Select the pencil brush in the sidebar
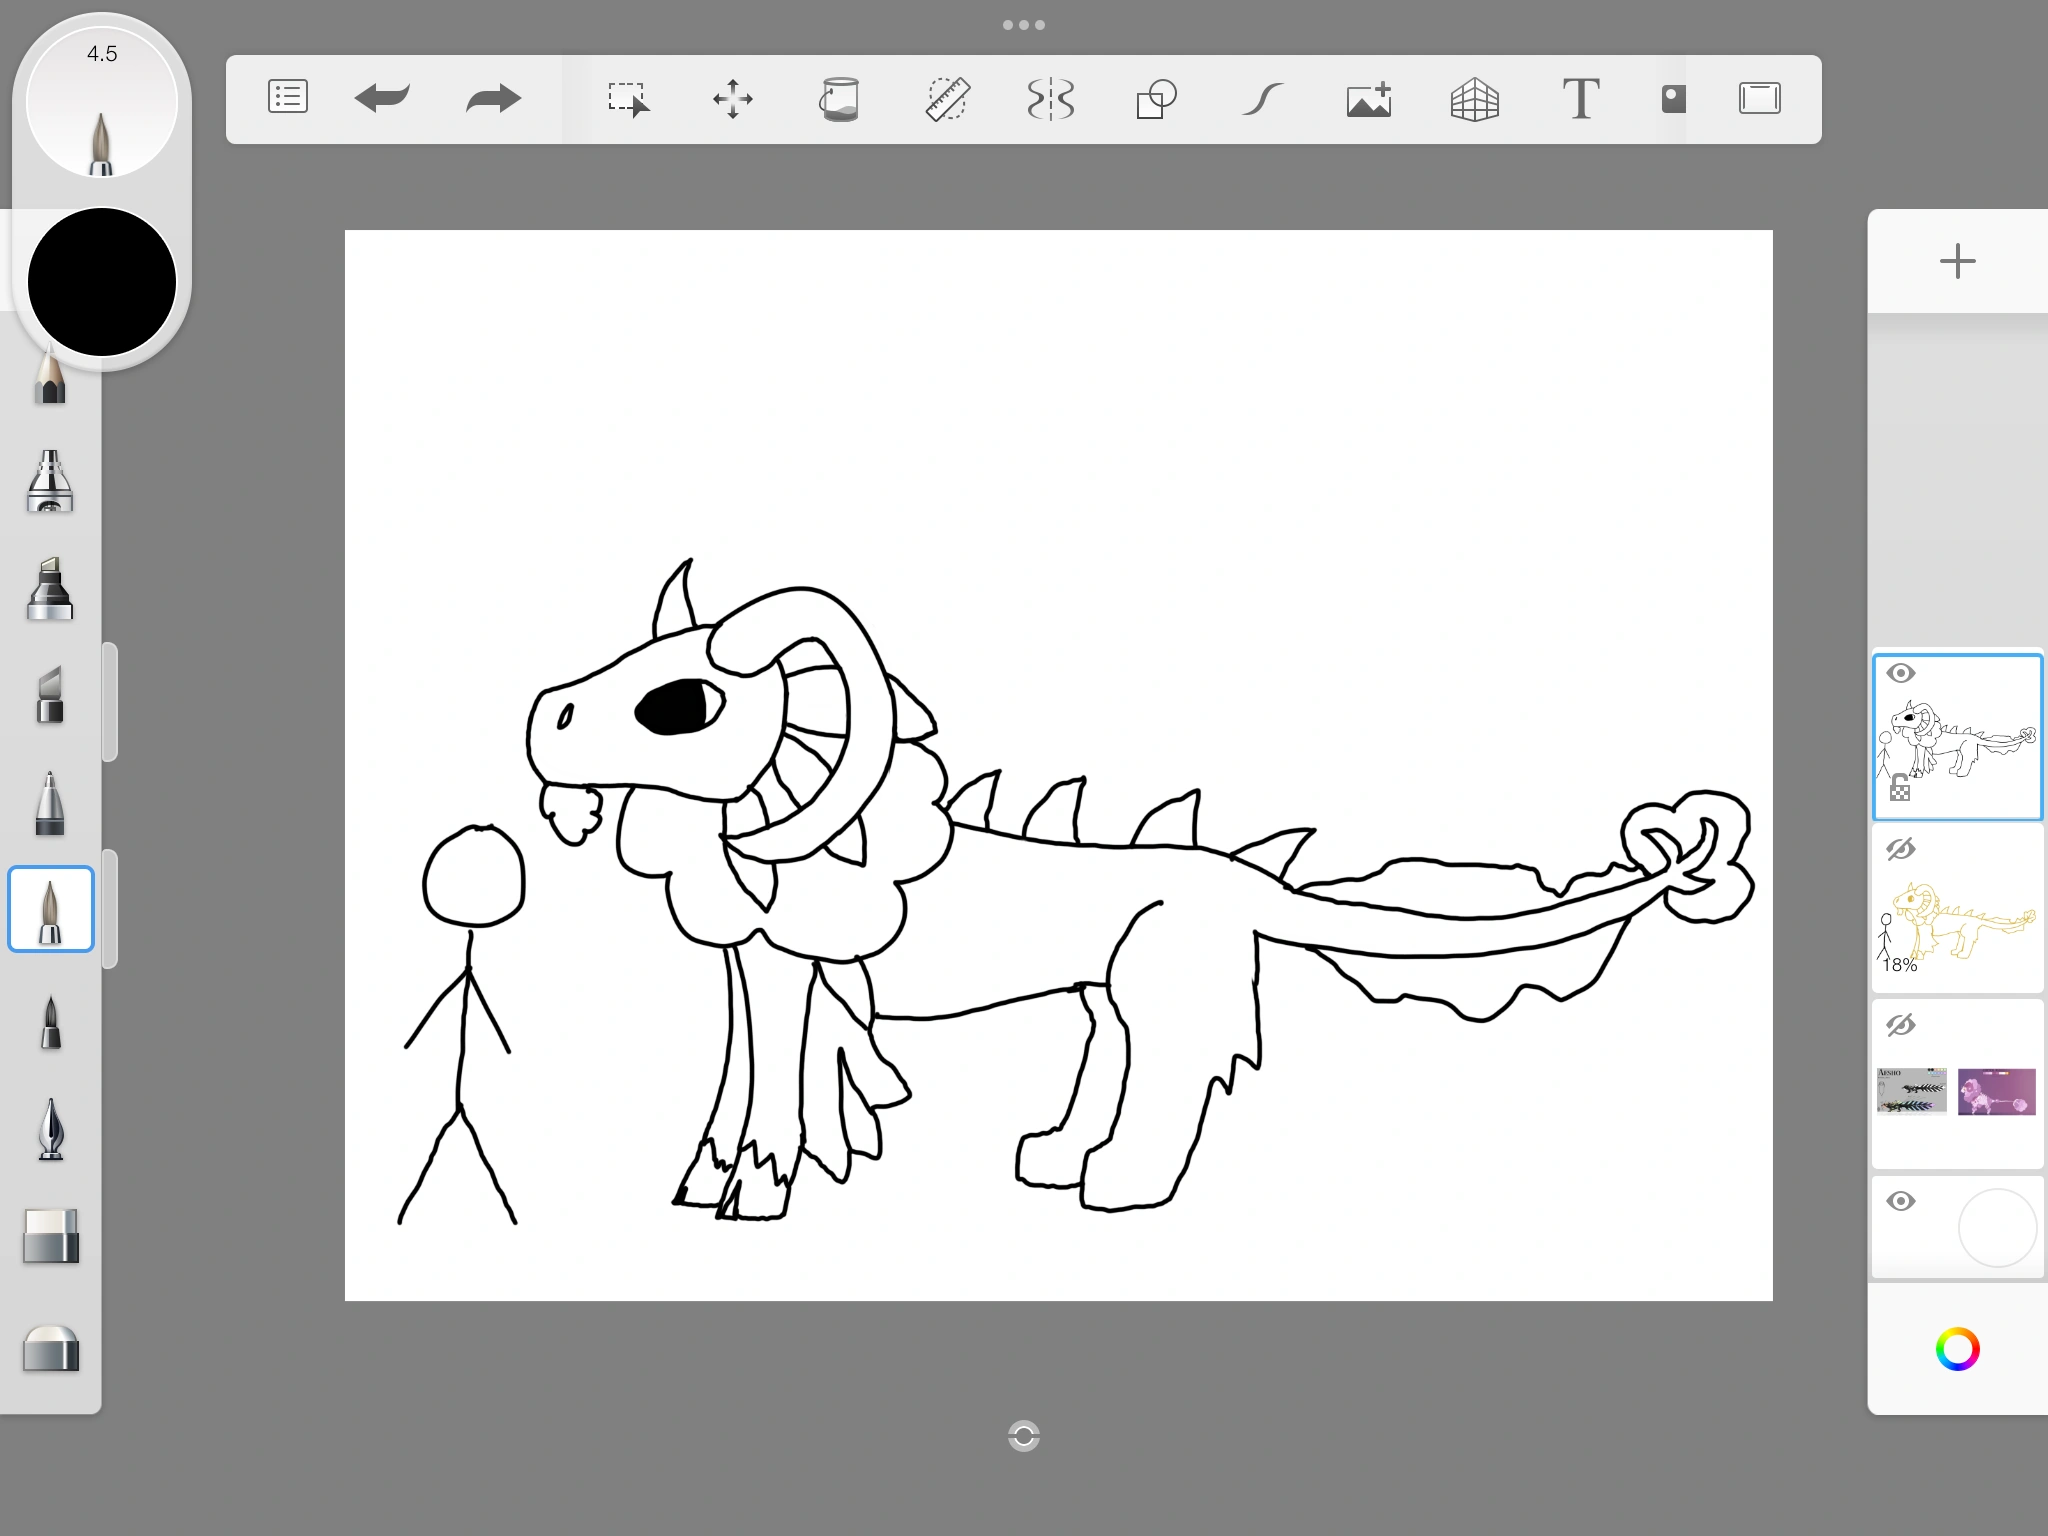Screen dimensions: 2048x1536 51,378
